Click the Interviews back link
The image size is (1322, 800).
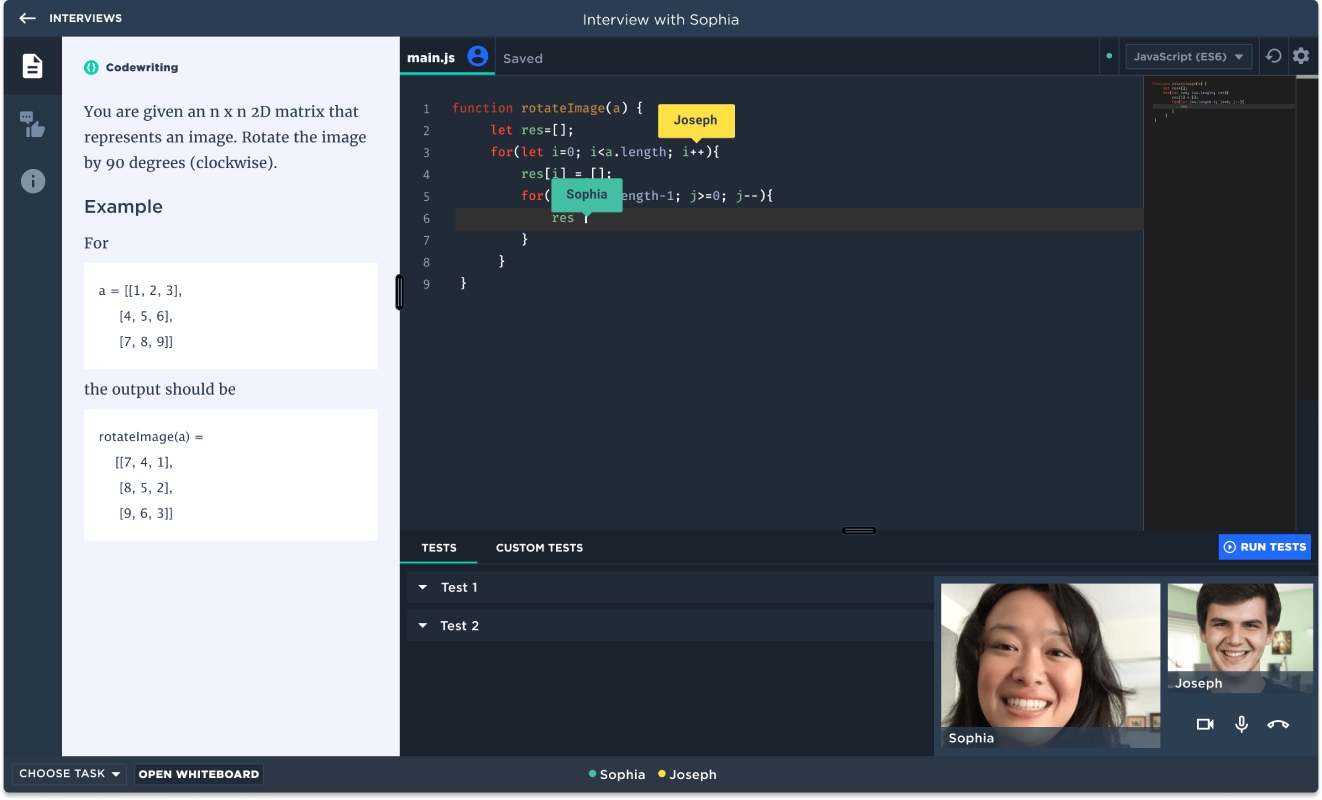pyautogui.click(x=86, y=18)
